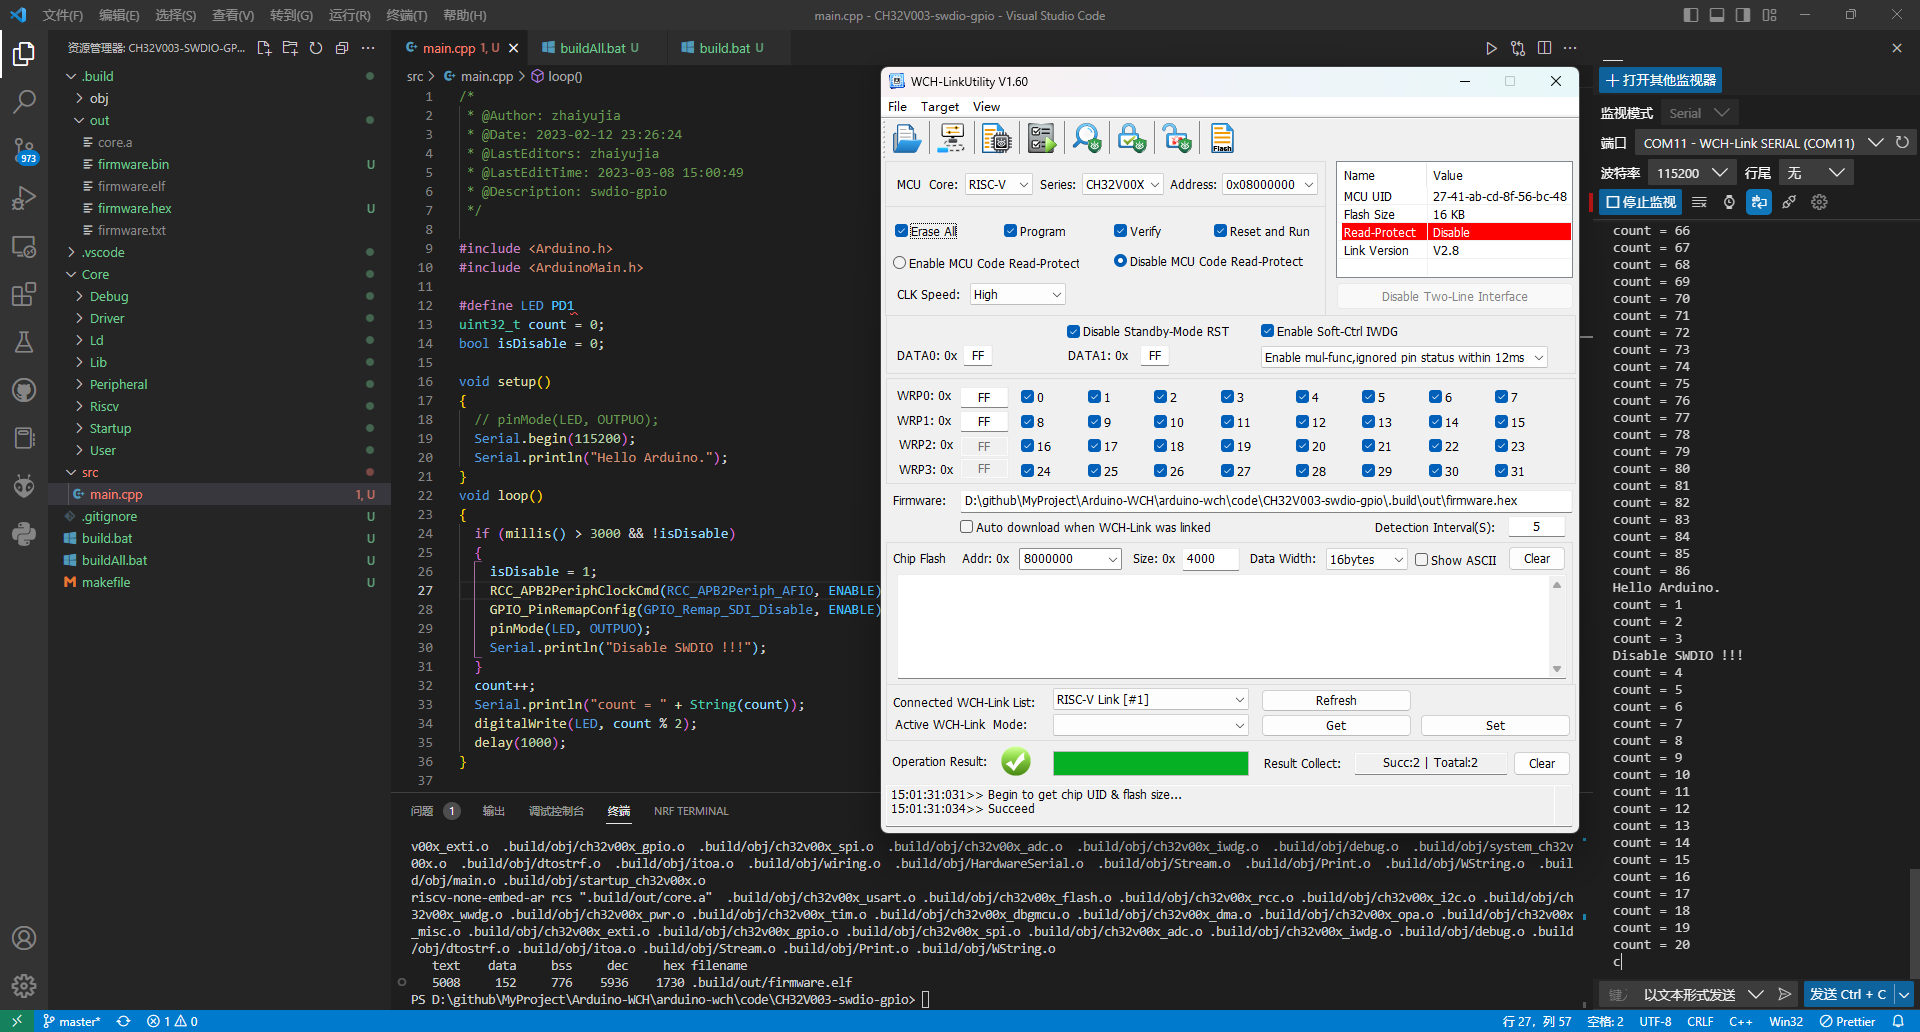Click the Set button for WCH-Link mode

coord(1495,726)
